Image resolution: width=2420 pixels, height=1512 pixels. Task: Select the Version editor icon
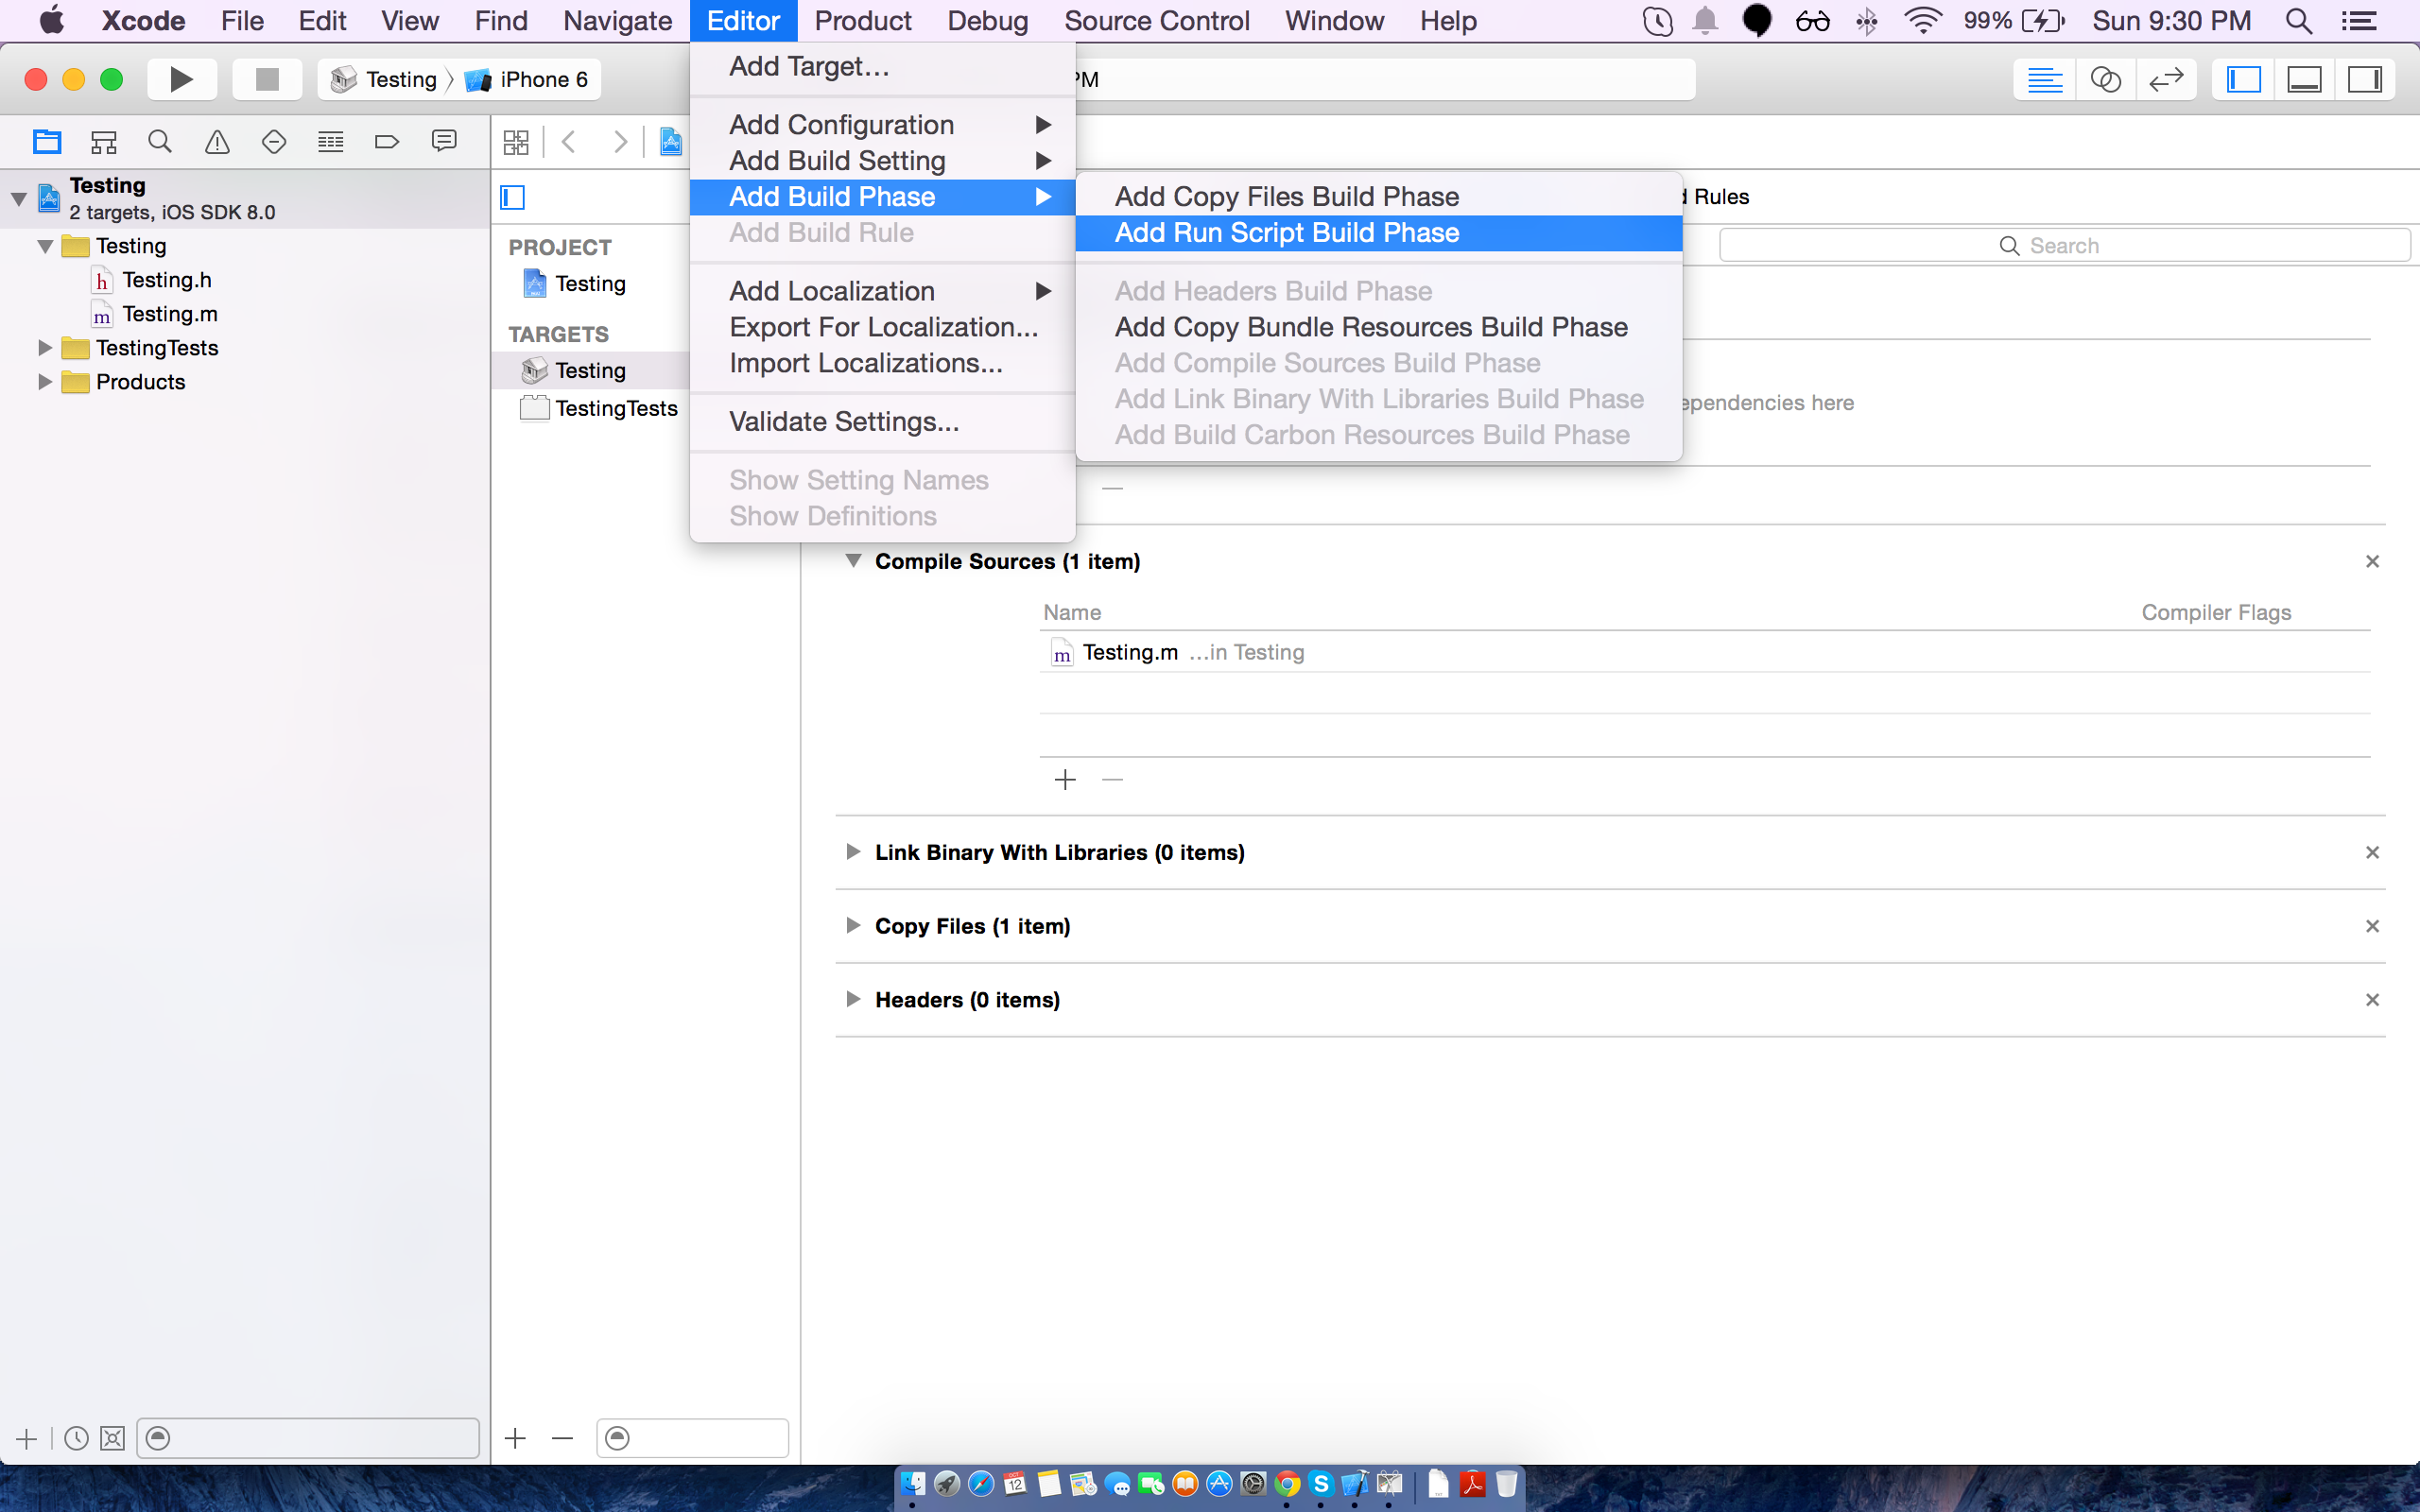pyautogui.click(x=2166, y=79)
